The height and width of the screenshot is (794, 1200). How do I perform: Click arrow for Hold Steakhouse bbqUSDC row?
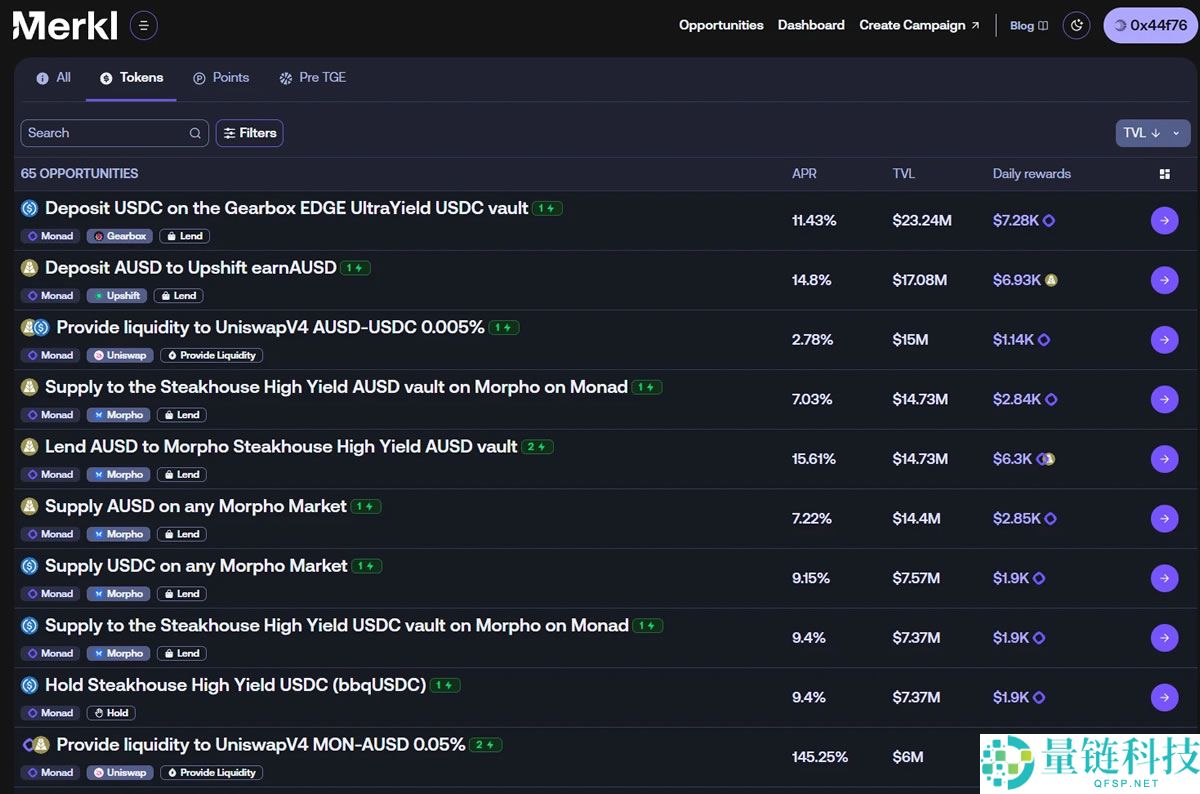(x=1164, y=698)
